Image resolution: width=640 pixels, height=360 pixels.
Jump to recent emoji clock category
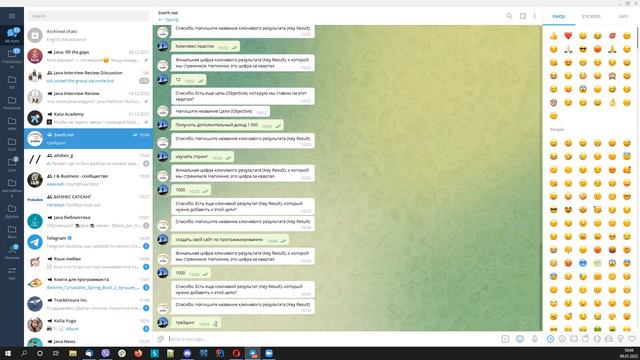coord(550,339)
